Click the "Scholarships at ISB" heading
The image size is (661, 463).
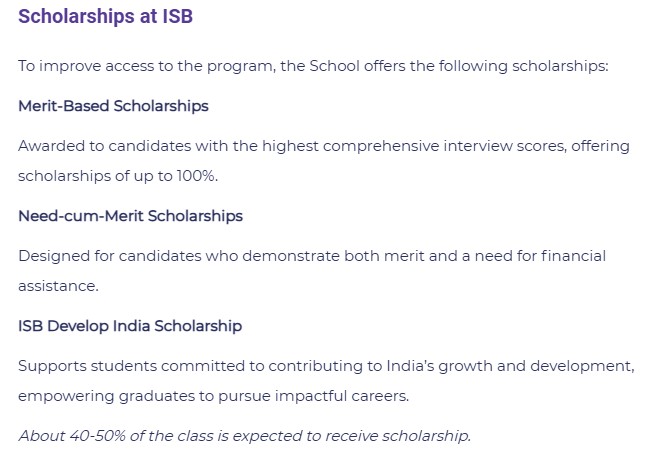tap(105, 16)
